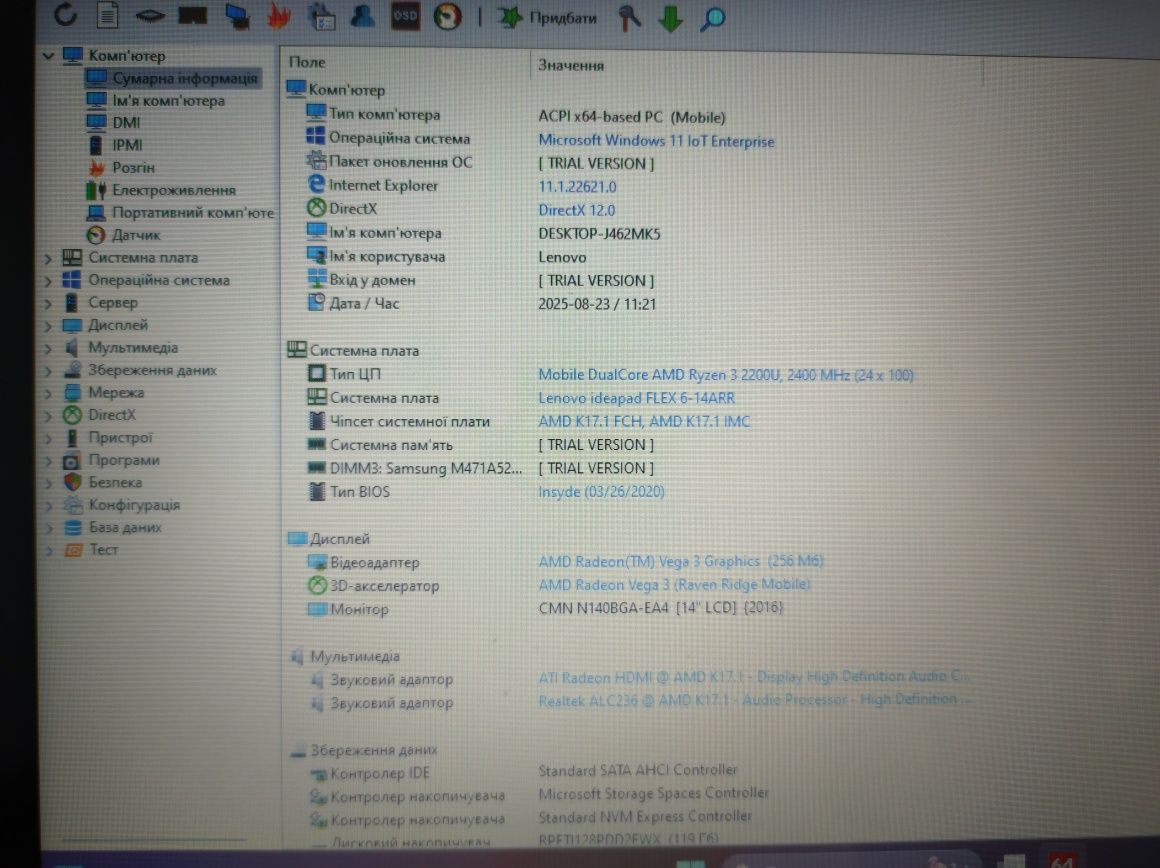Click the Lenovo ideapad FLEX 6-14ARR link
1160x868 pixels.
[636, 398]
